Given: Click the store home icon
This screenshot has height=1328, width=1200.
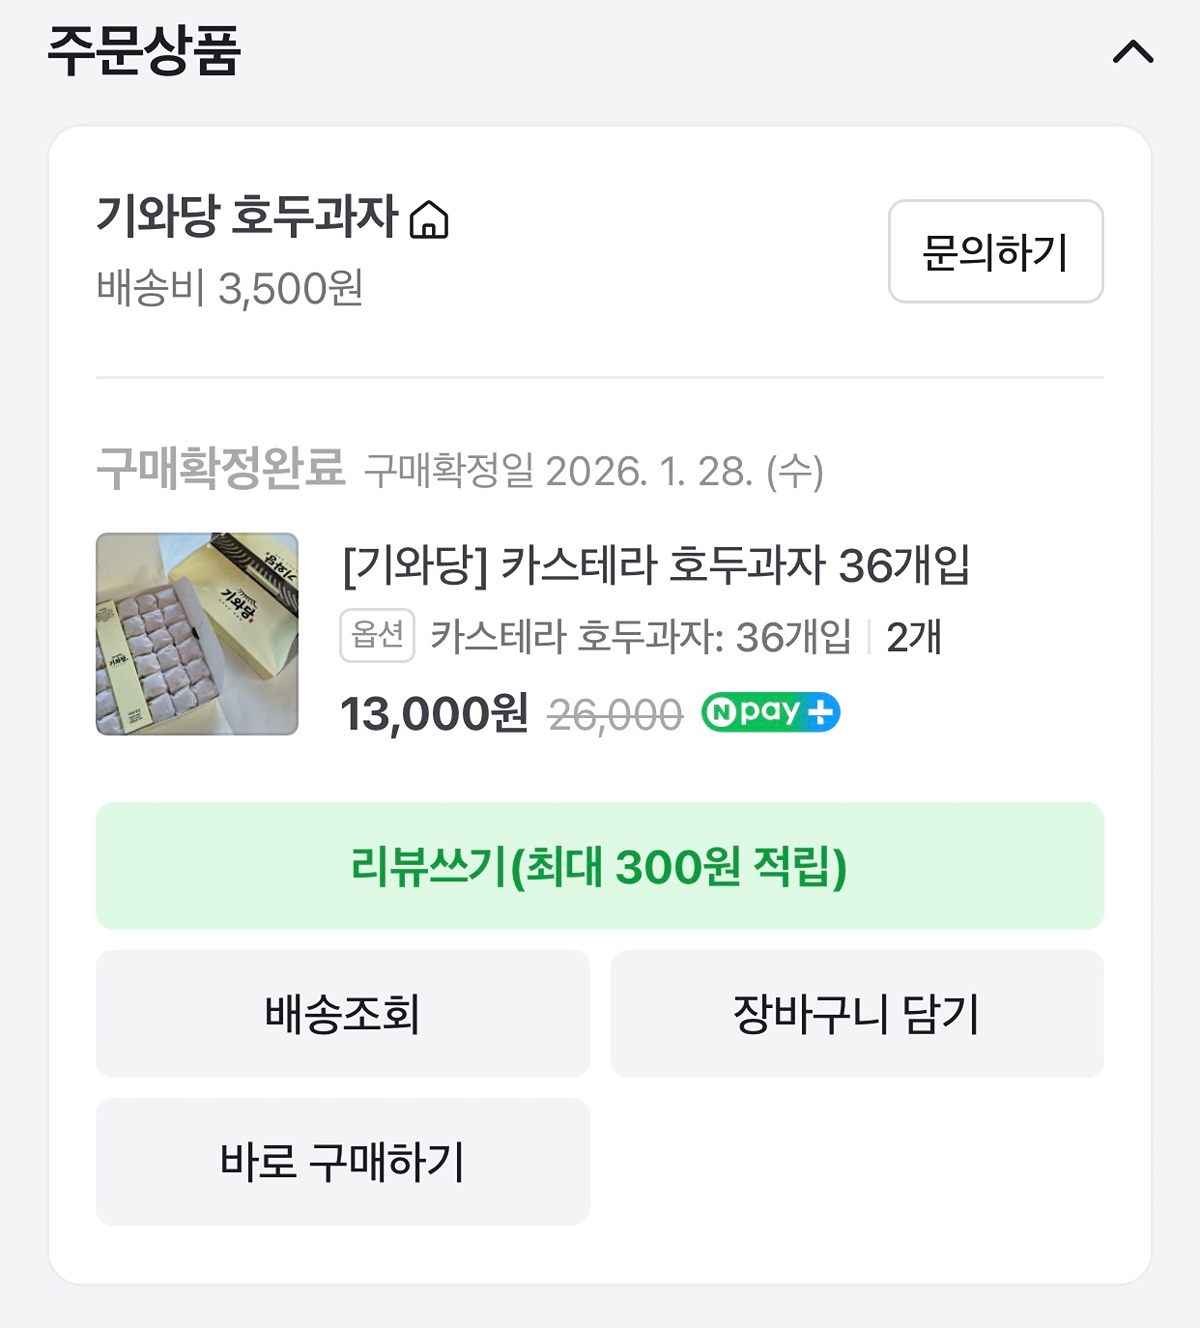Looking at the screenshot, I should 429,219.
